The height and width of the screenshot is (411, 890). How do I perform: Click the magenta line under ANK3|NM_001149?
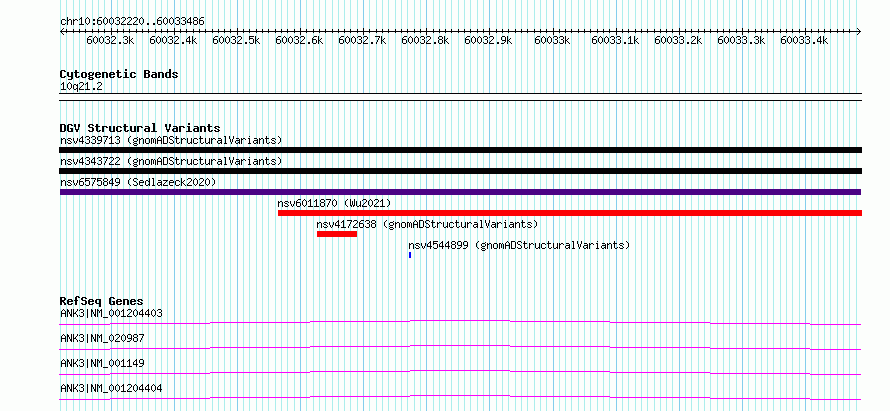(460, 372)
